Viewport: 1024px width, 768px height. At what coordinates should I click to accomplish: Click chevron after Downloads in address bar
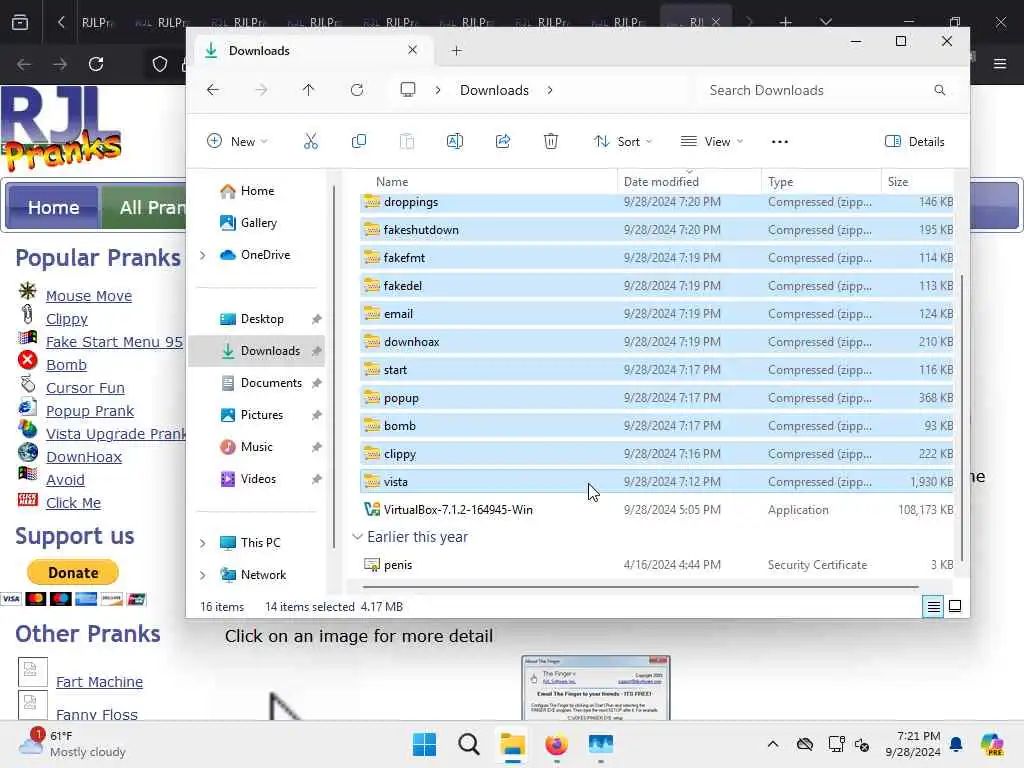coord(550,90)
